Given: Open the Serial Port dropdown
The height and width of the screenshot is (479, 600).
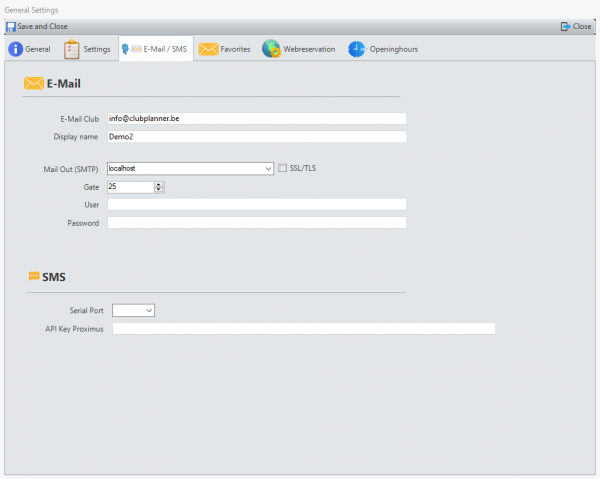Looking at the screenshot, I should click(x=149, y=311).
